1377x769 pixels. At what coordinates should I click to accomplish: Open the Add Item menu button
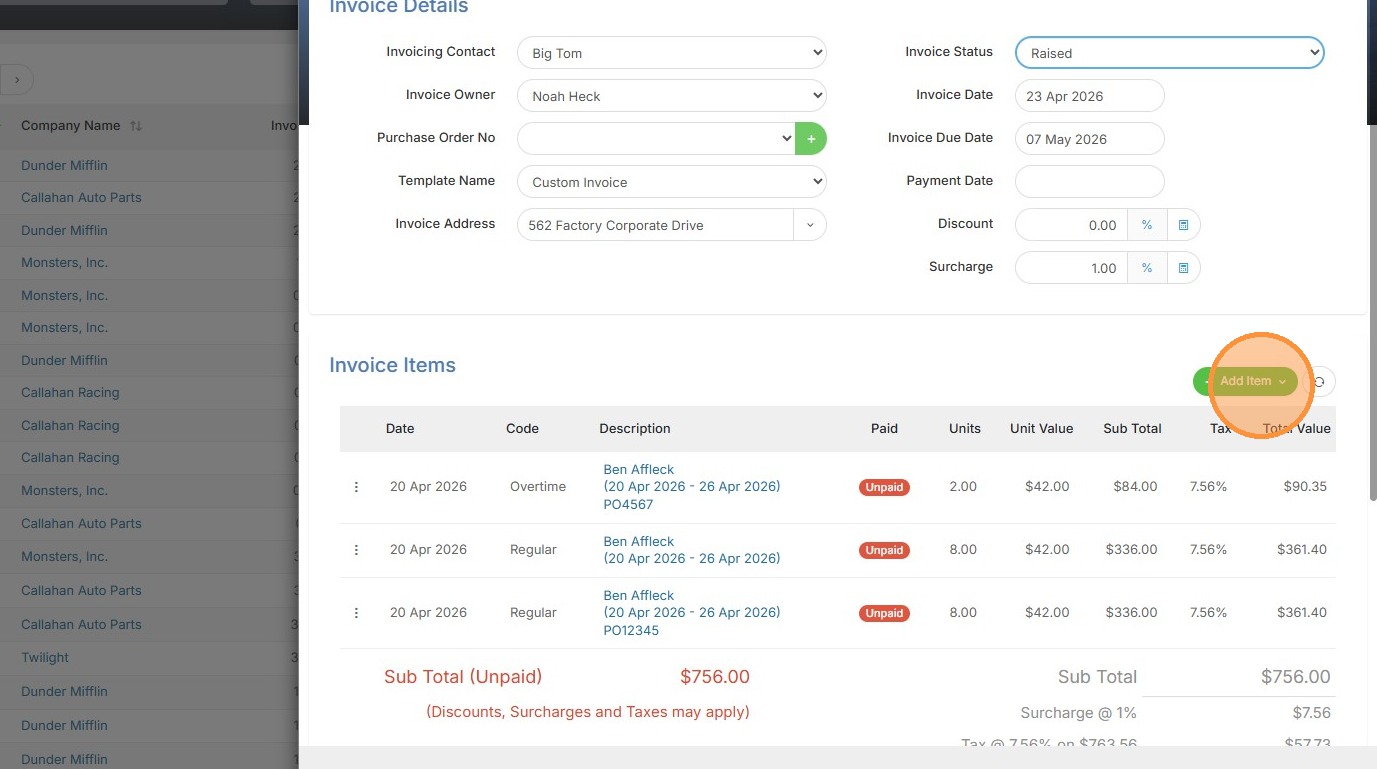click(1251, 381)
